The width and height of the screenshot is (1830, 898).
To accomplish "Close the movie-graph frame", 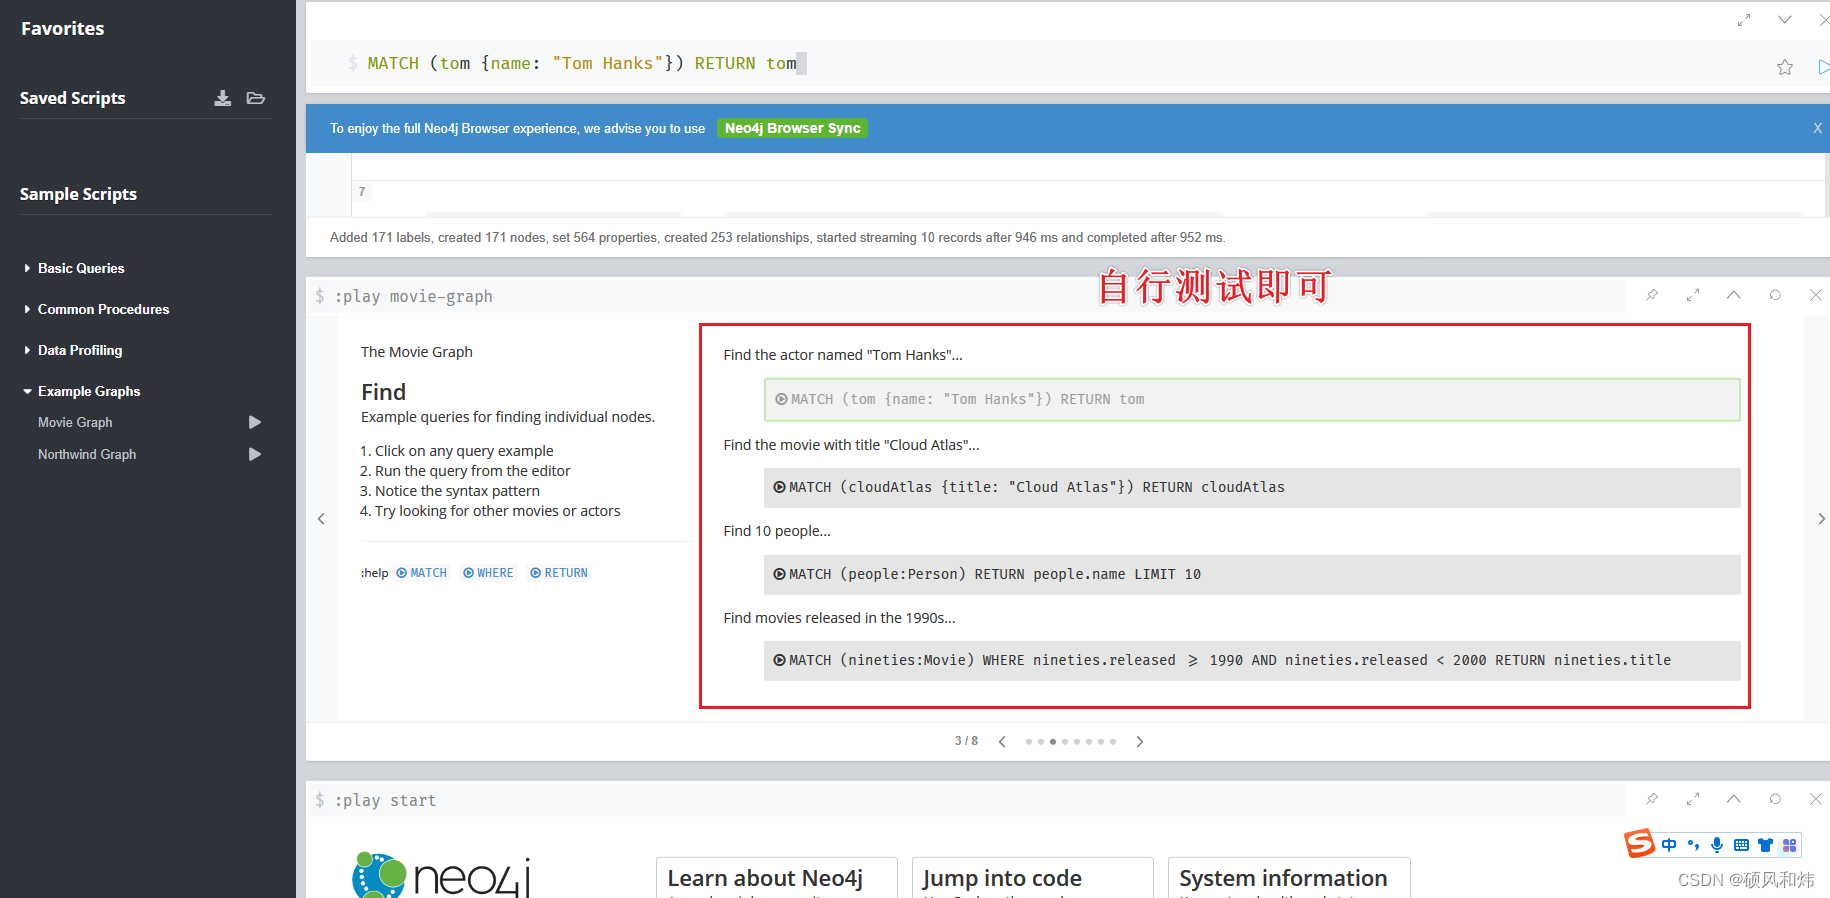I will coord(1816,295).
